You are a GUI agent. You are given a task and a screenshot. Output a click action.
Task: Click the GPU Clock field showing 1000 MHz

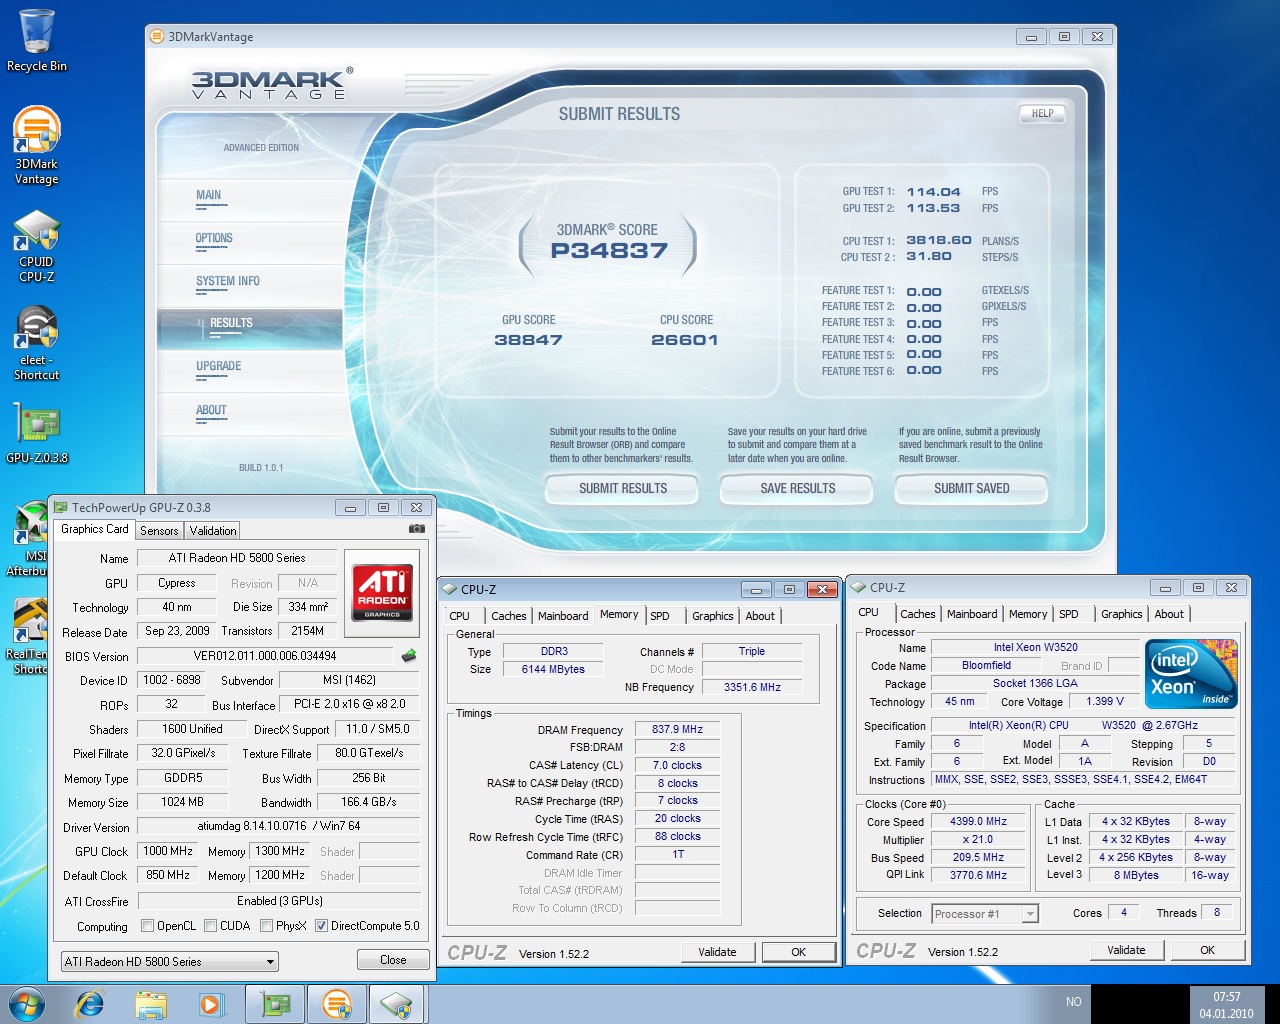click(x=168, y=851)
